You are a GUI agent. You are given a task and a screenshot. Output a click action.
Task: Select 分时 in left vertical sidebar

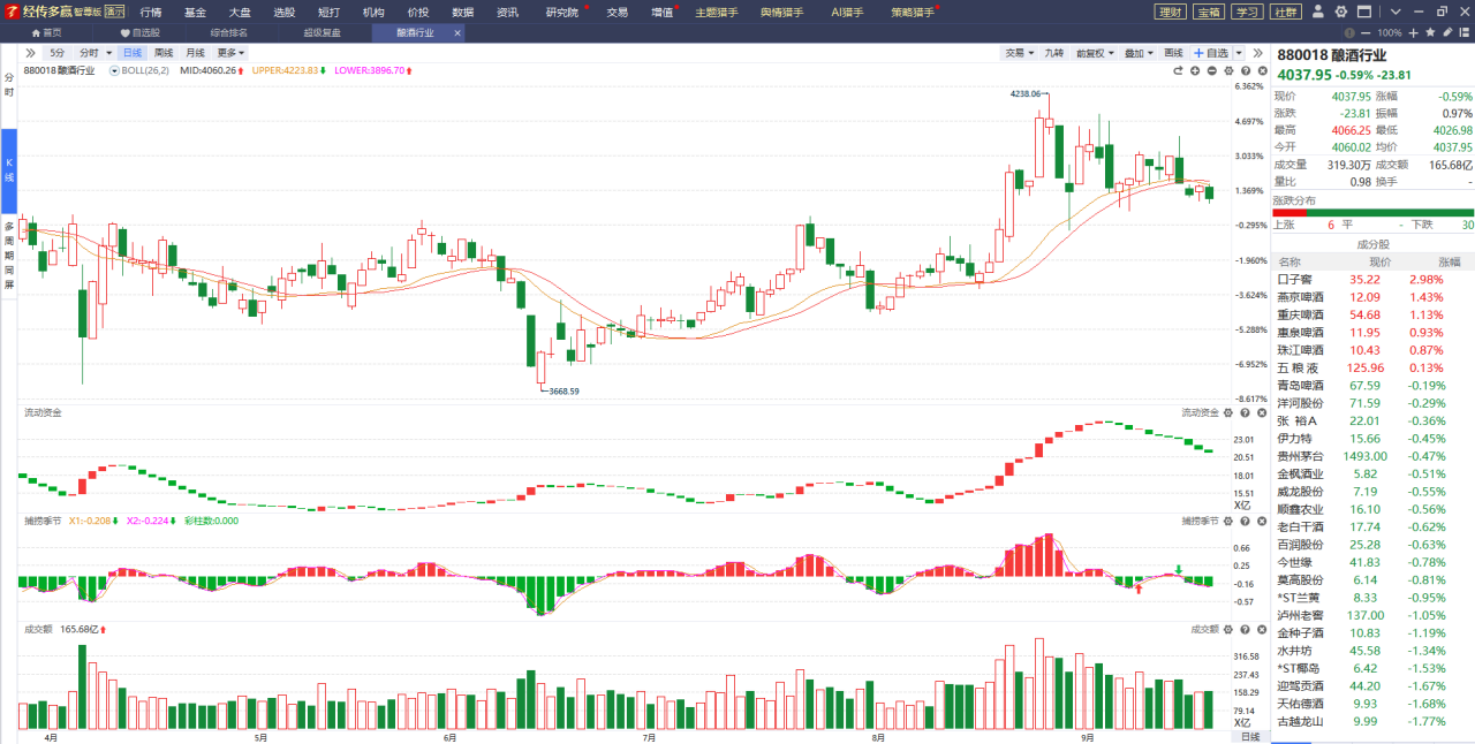click(x=8, y=86)
